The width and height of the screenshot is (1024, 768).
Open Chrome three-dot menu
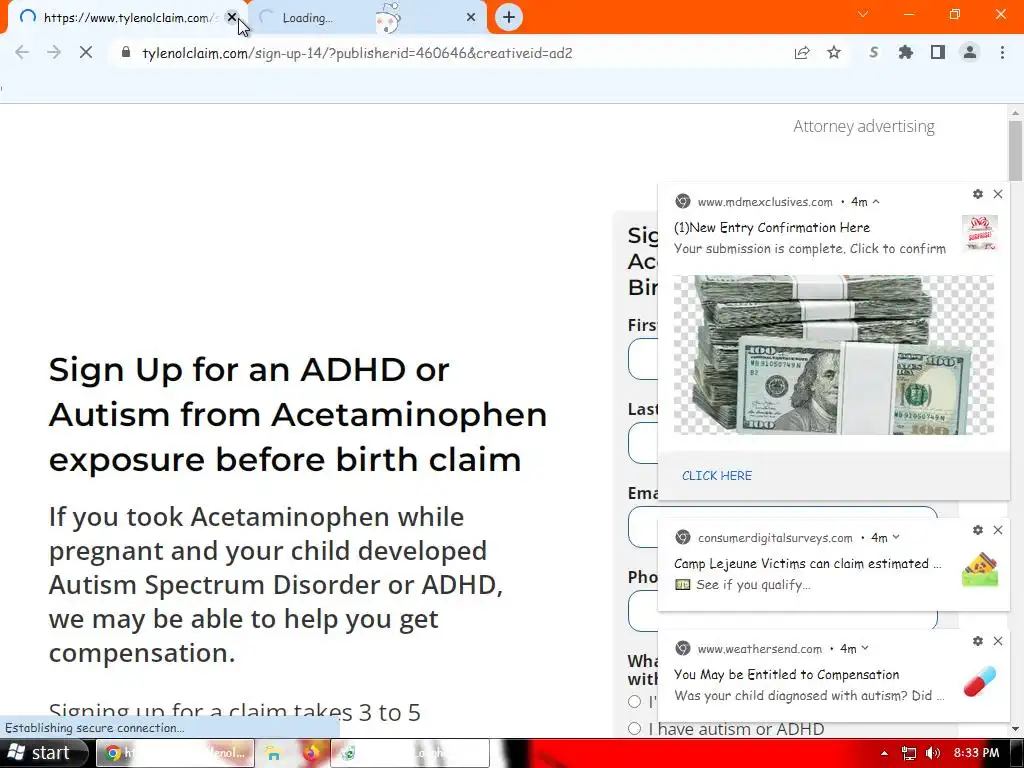pyautogui.click(x=1002, y=53)
